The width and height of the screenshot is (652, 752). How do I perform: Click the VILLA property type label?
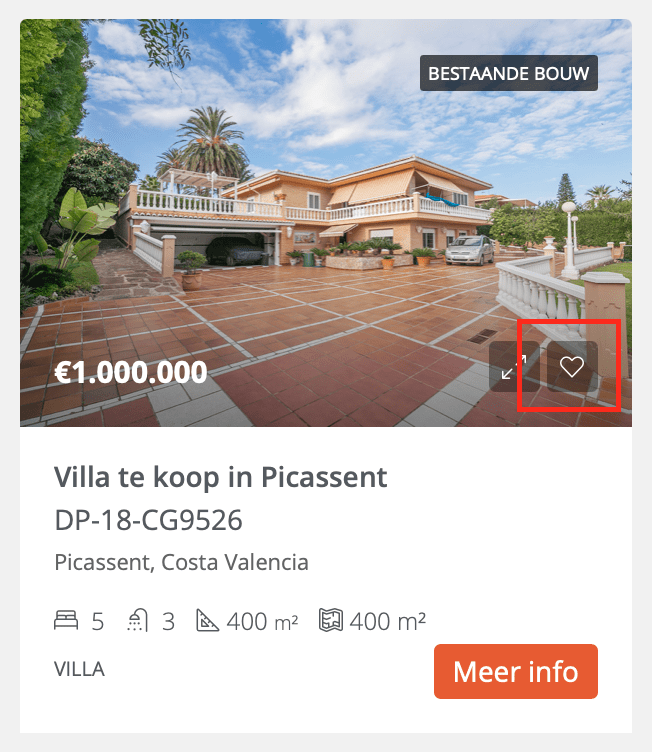(79, 669)
